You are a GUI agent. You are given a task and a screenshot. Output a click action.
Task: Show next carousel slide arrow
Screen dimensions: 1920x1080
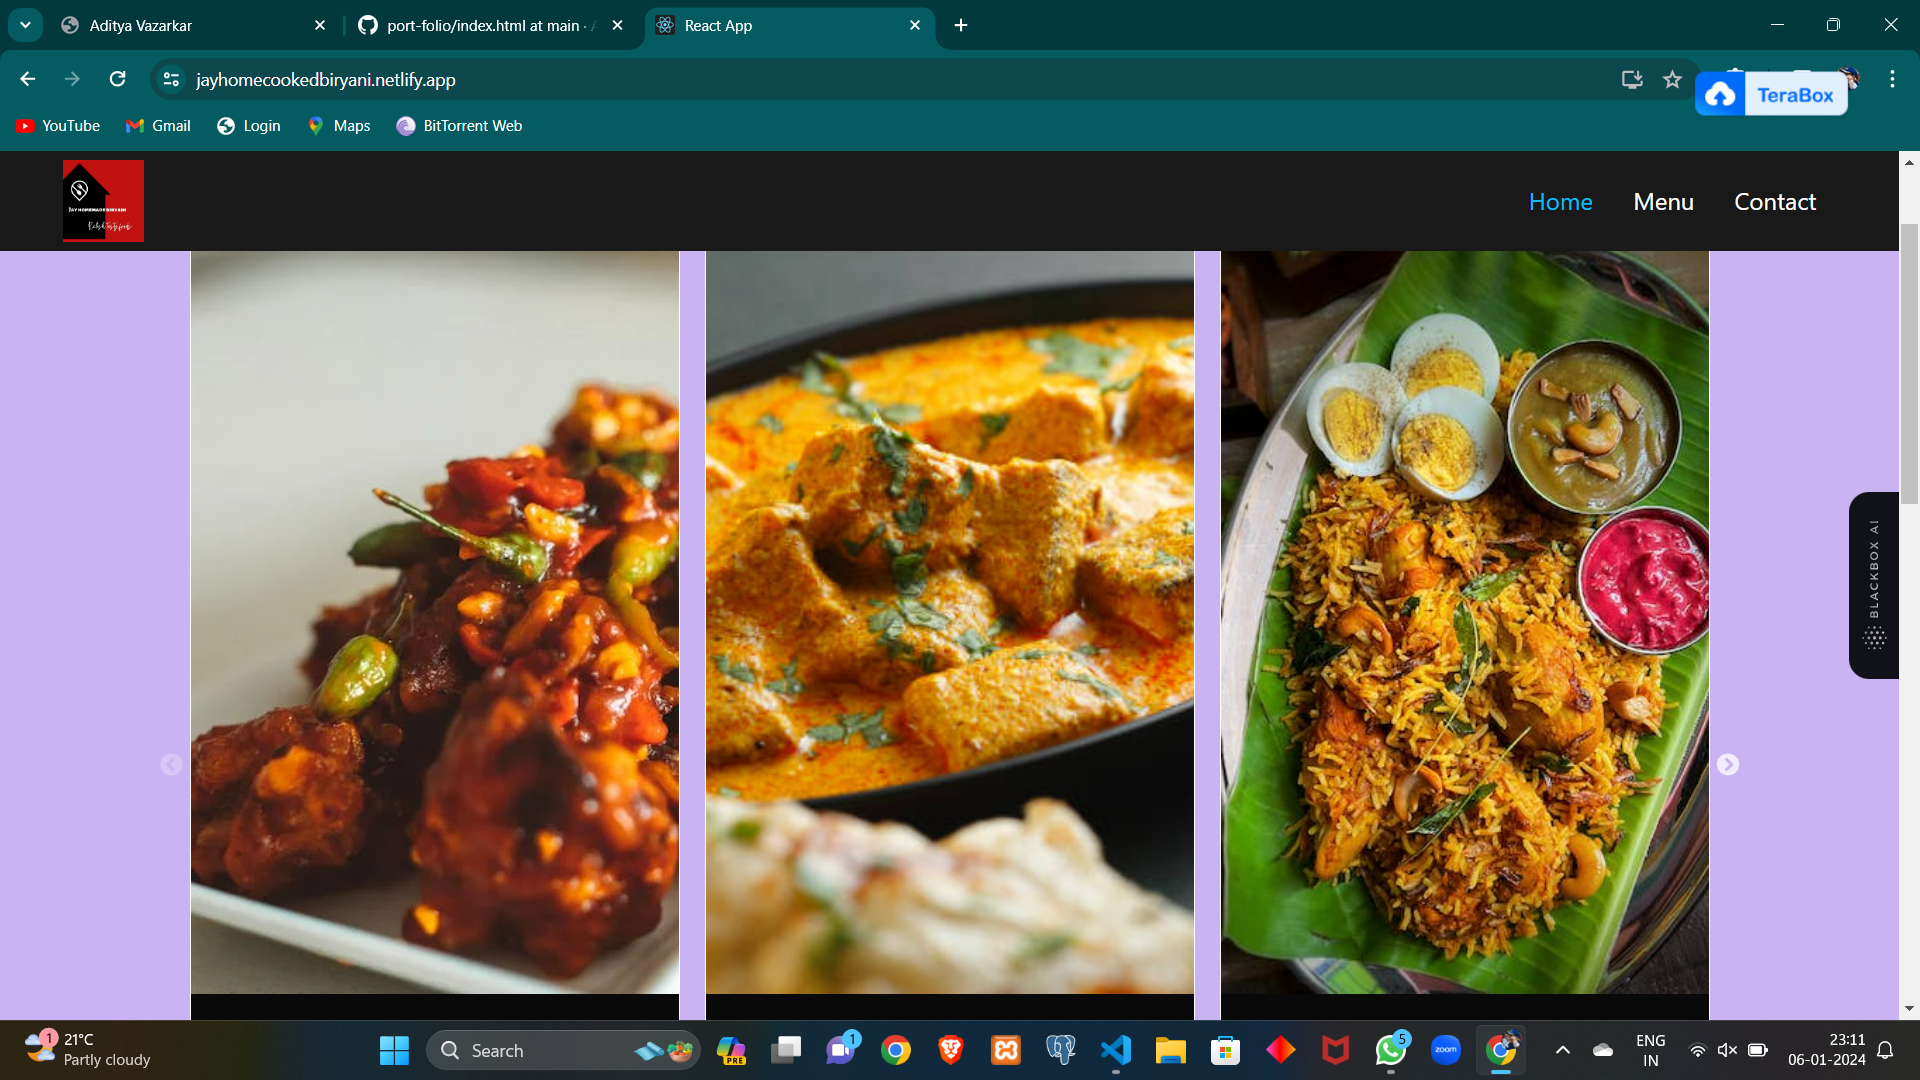coord(1727,765)
